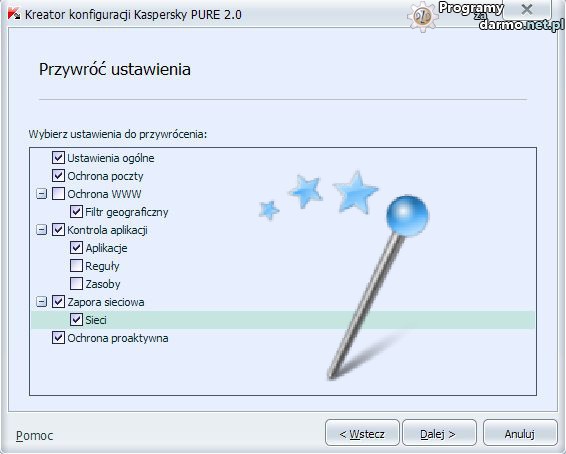
Task: Select the Ochrona proaktywna item label
Action: [118, 338]
